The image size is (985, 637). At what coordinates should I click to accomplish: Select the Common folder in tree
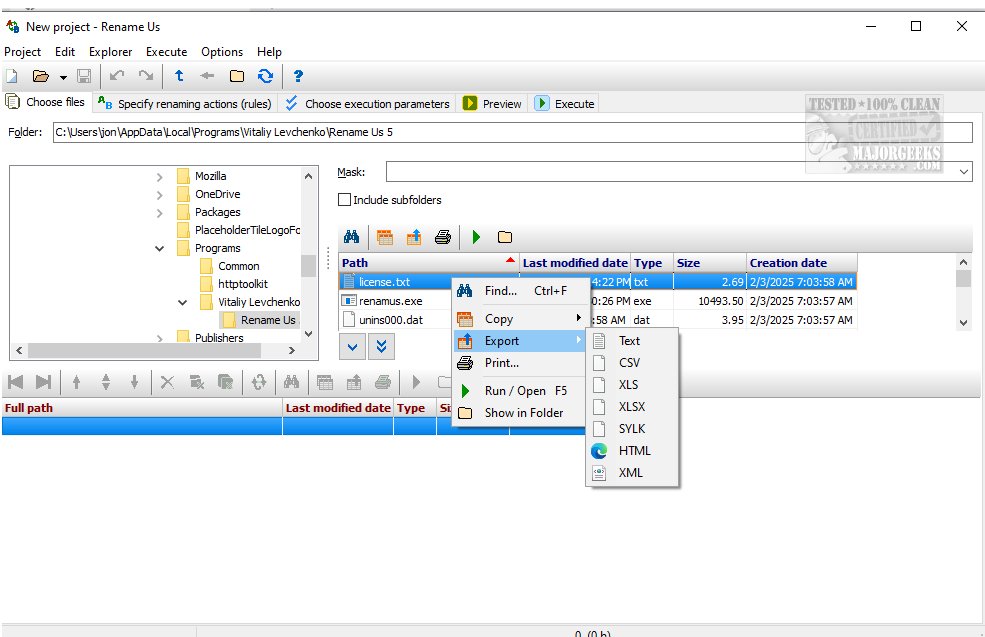(x=239, y=266)
